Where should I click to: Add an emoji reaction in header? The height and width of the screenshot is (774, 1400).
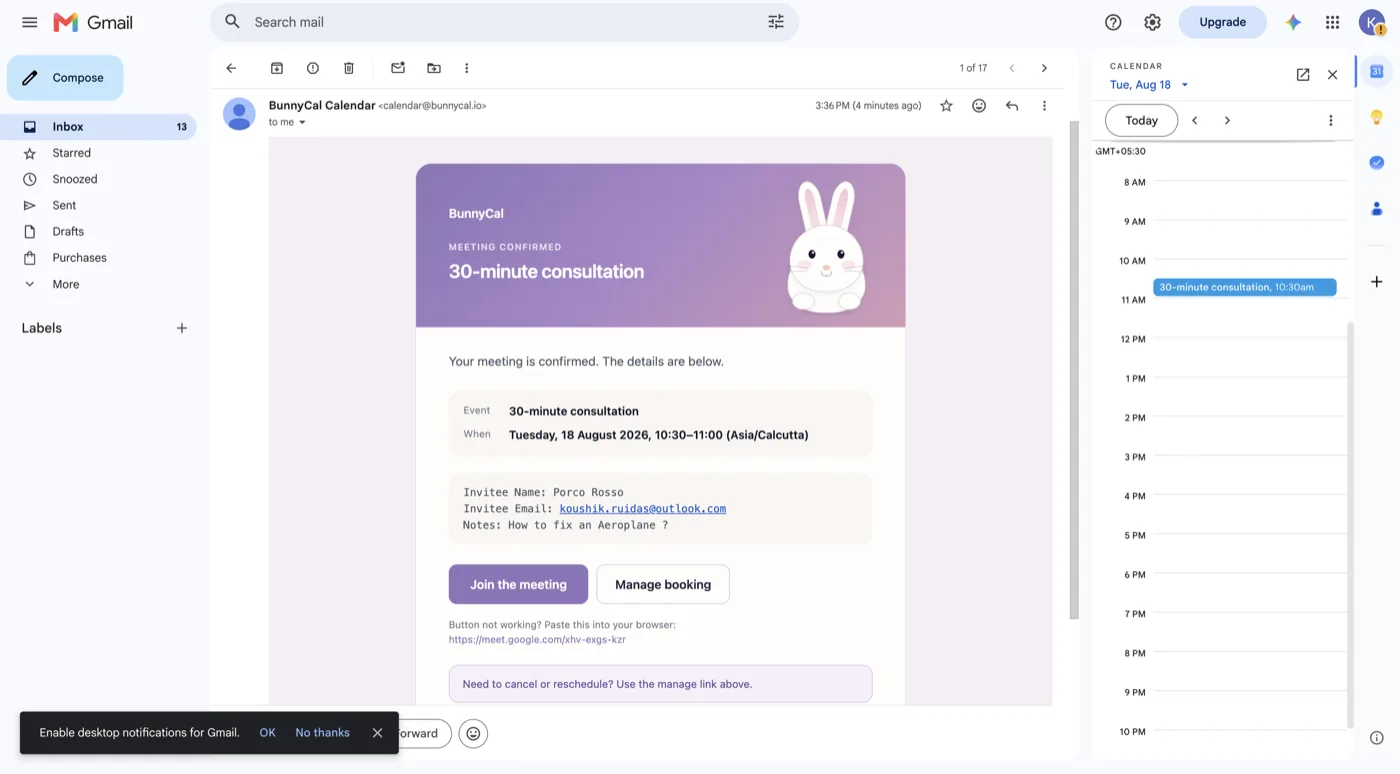tap(979, 106)
